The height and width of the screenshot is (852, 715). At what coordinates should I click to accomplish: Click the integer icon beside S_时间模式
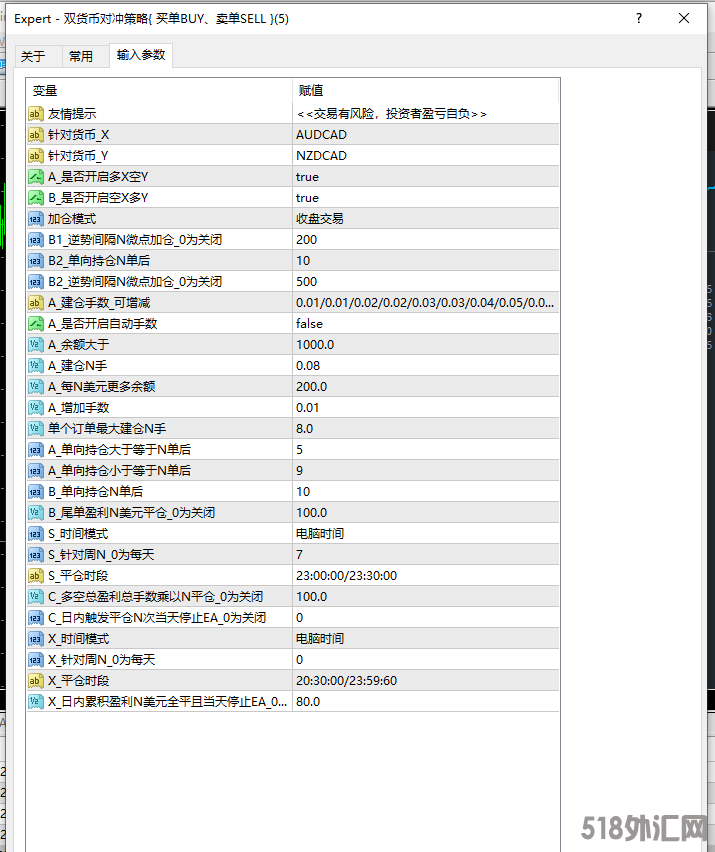35,534
